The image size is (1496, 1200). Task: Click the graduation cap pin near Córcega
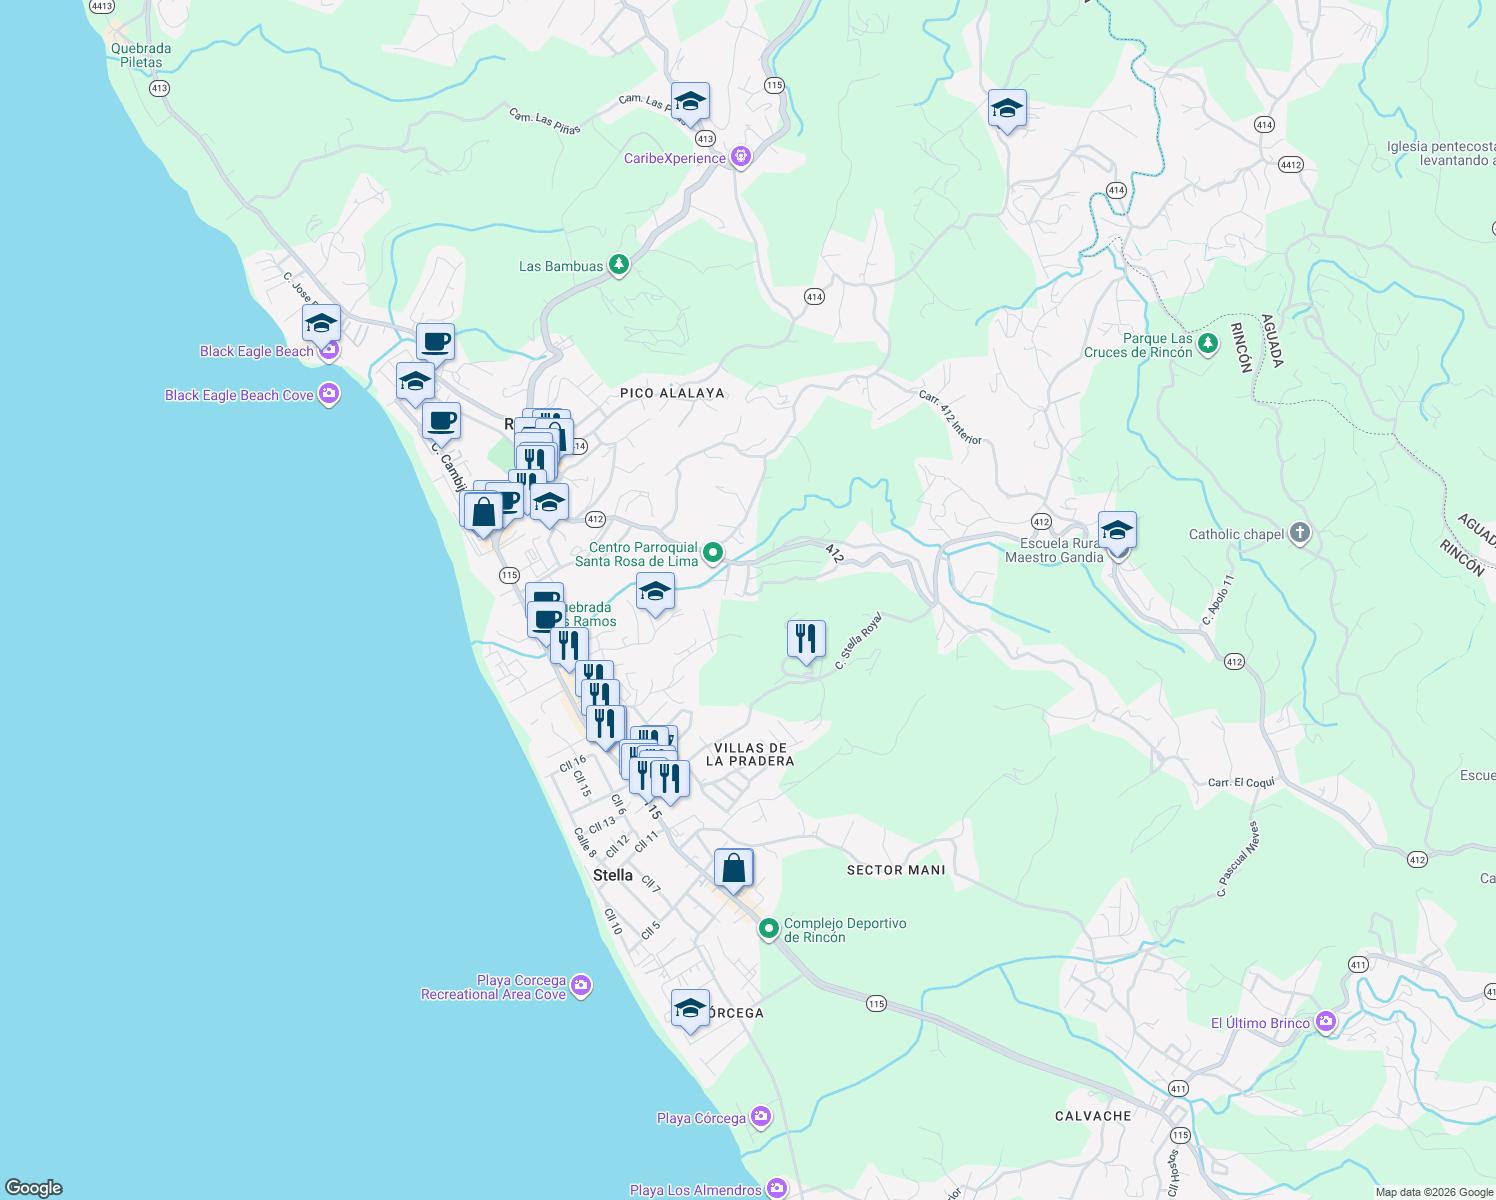(x=690, y=1008)
